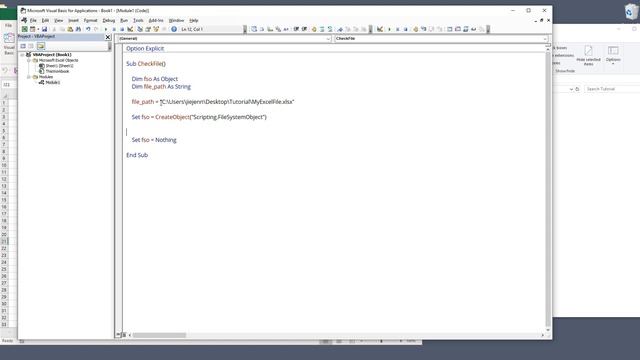Toggle Design Mode in the Debug toolbar
This screenshot has height=360, width=640.
point(380,29)
